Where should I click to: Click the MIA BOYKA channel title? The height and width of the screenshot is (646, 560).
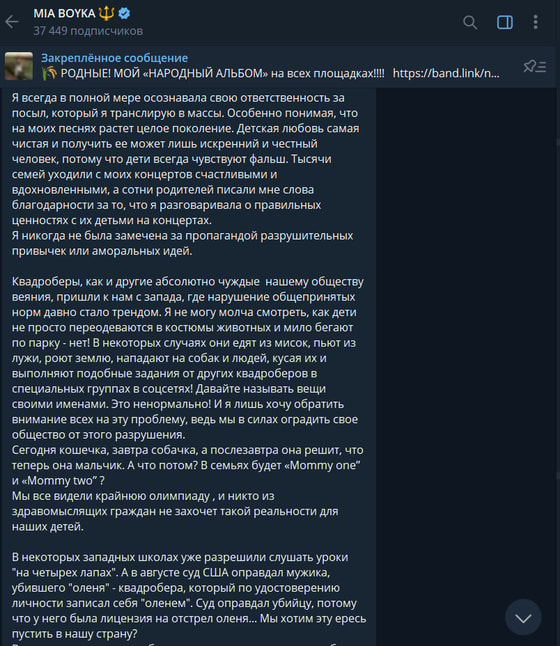tap(64, 14)
